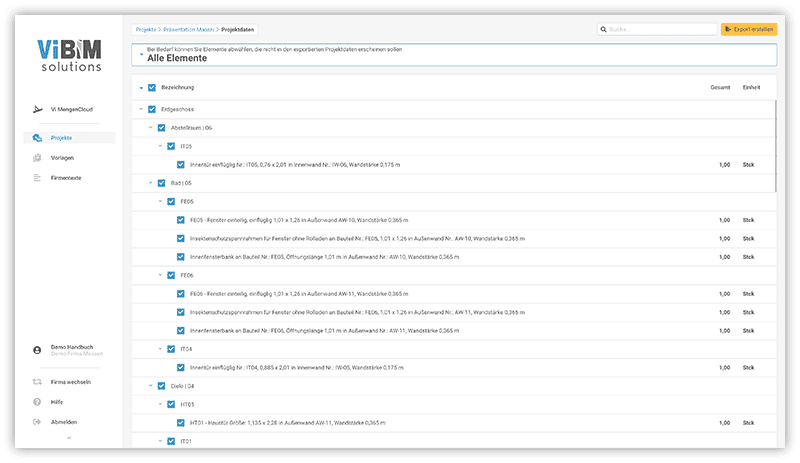Screen dimensions: 800x463
Task: Click the Firma wechseln swap icon
Action: pos(37,382)
